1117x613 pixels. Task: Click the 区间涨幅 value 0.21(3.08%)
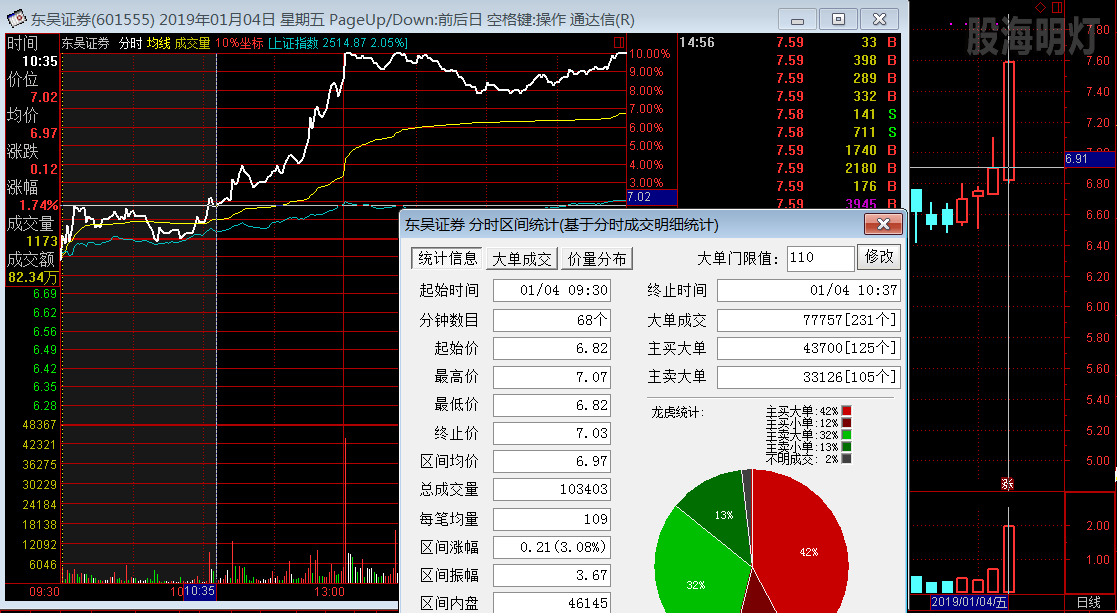pyautogui.click(x=551, y=547)
